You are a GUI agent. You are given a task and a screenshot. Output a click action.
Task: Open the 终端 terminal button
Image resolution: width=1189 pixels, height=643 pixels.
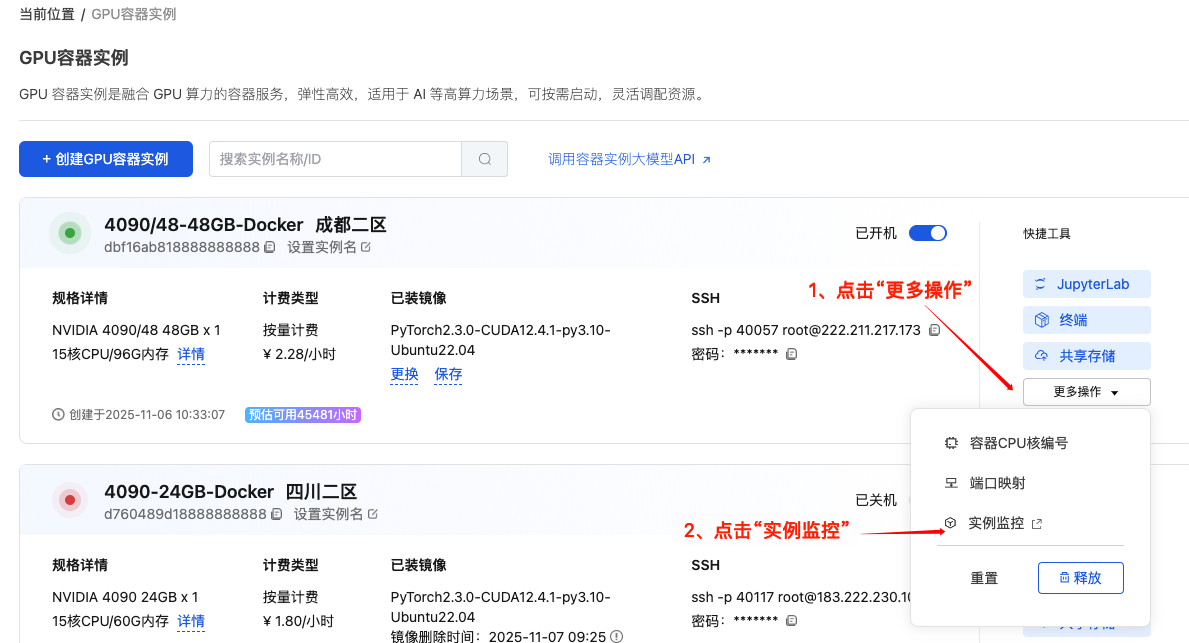pyautogui.click(x=1086, y=320)
